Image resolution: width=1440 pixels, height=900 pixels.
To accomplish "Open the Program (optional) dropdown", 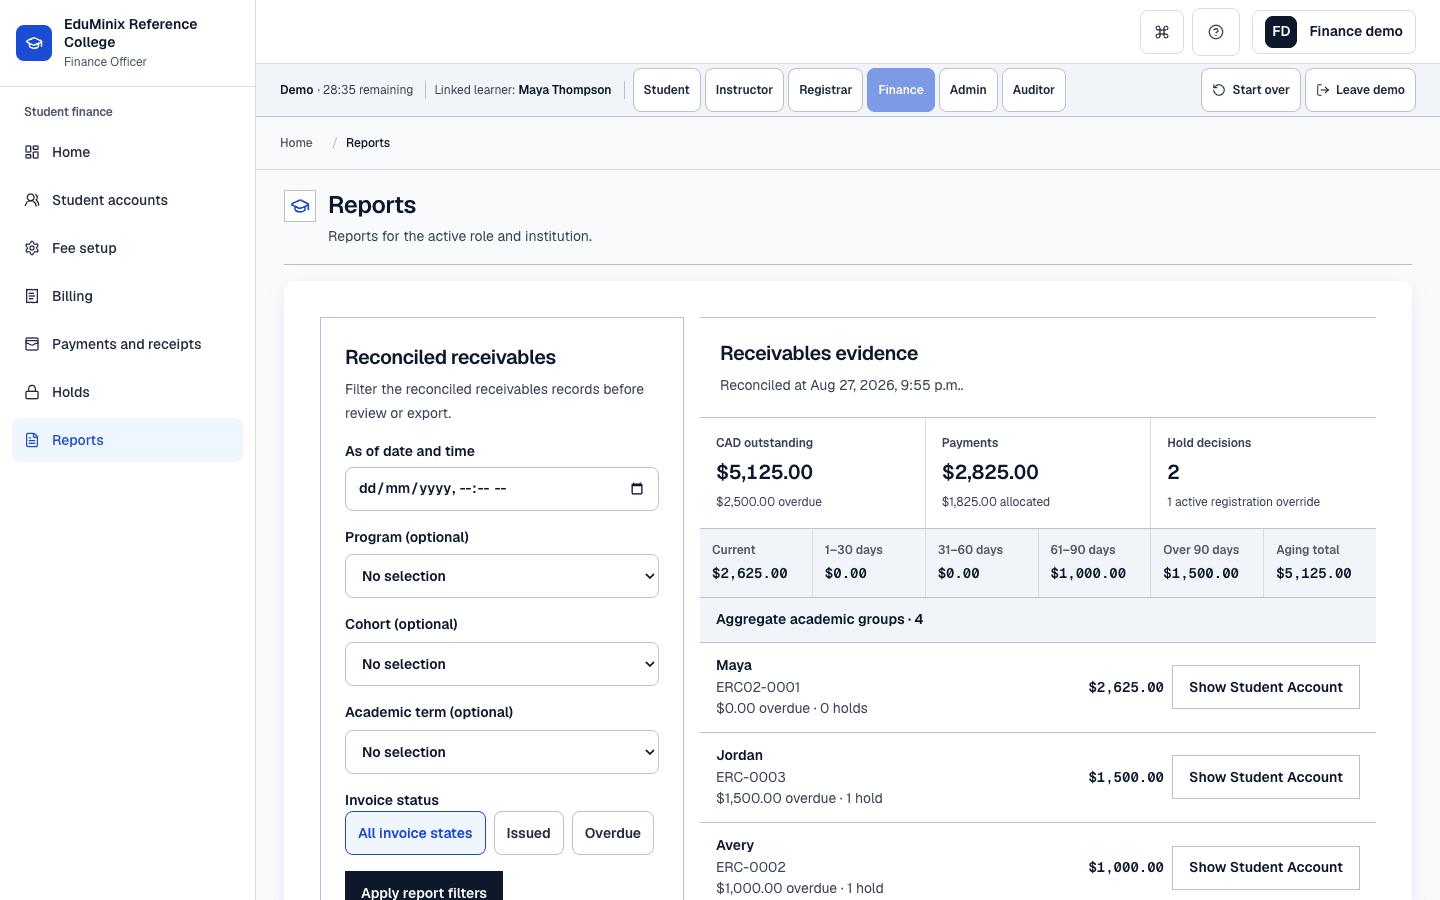I will coord(502,576).
